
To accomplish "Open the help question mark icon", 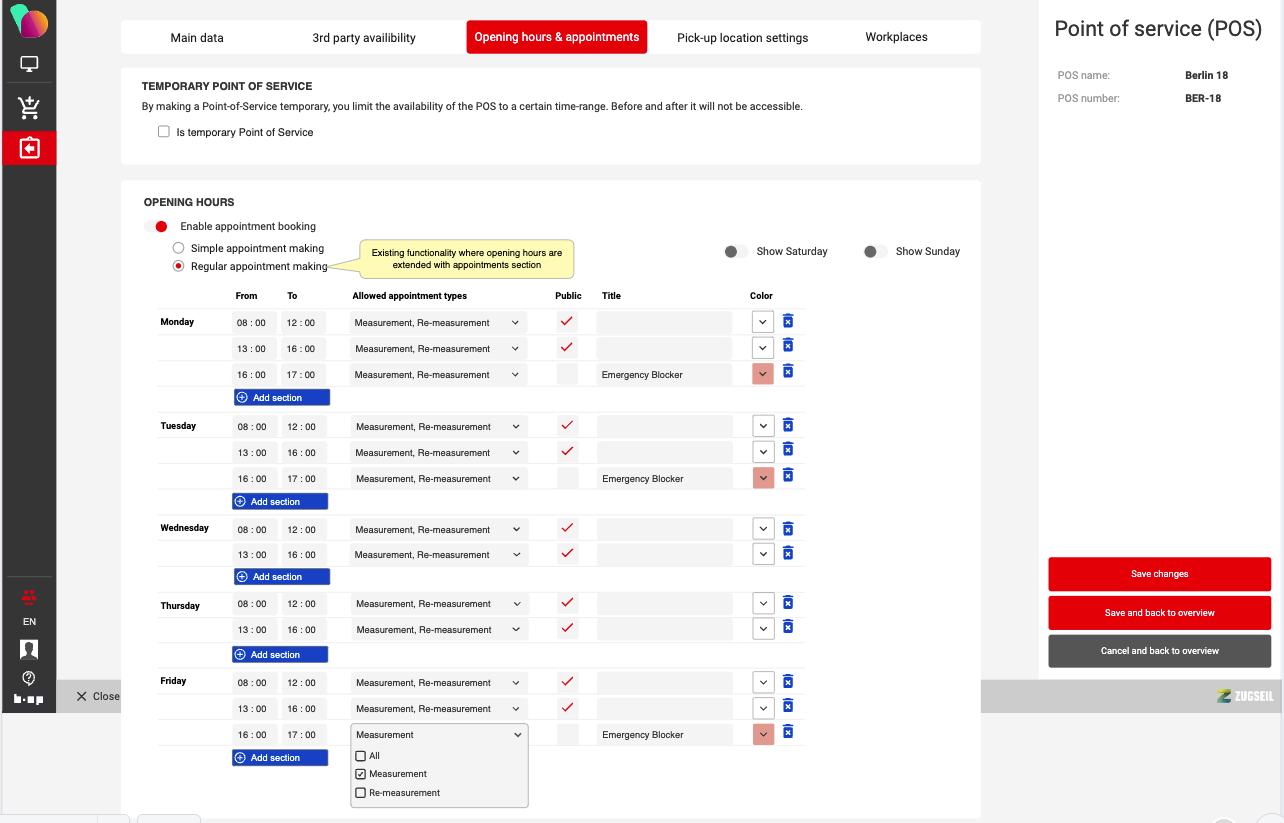I will coord(29,677).
